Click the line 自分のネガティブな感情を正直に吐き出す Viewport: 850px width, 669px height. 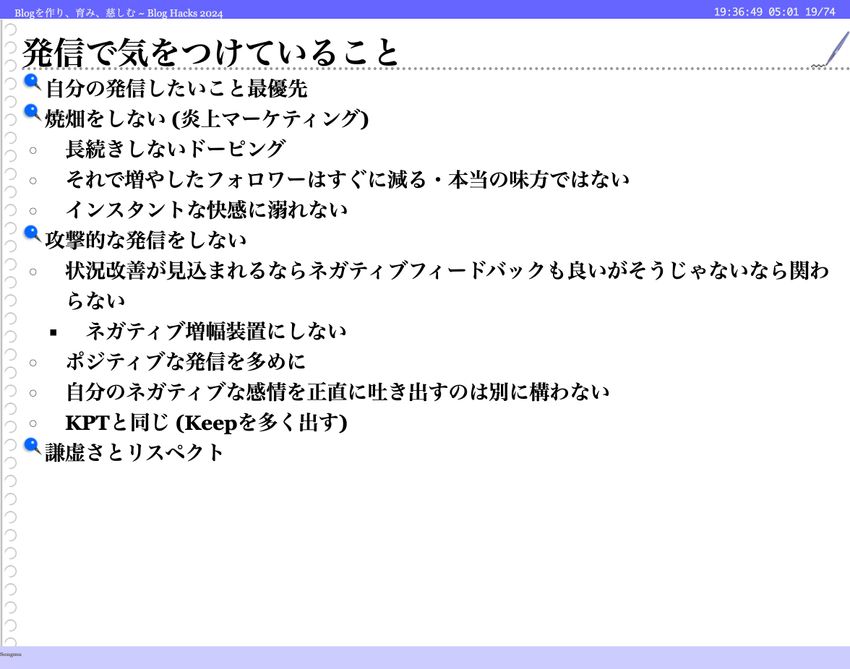[337, 392]
